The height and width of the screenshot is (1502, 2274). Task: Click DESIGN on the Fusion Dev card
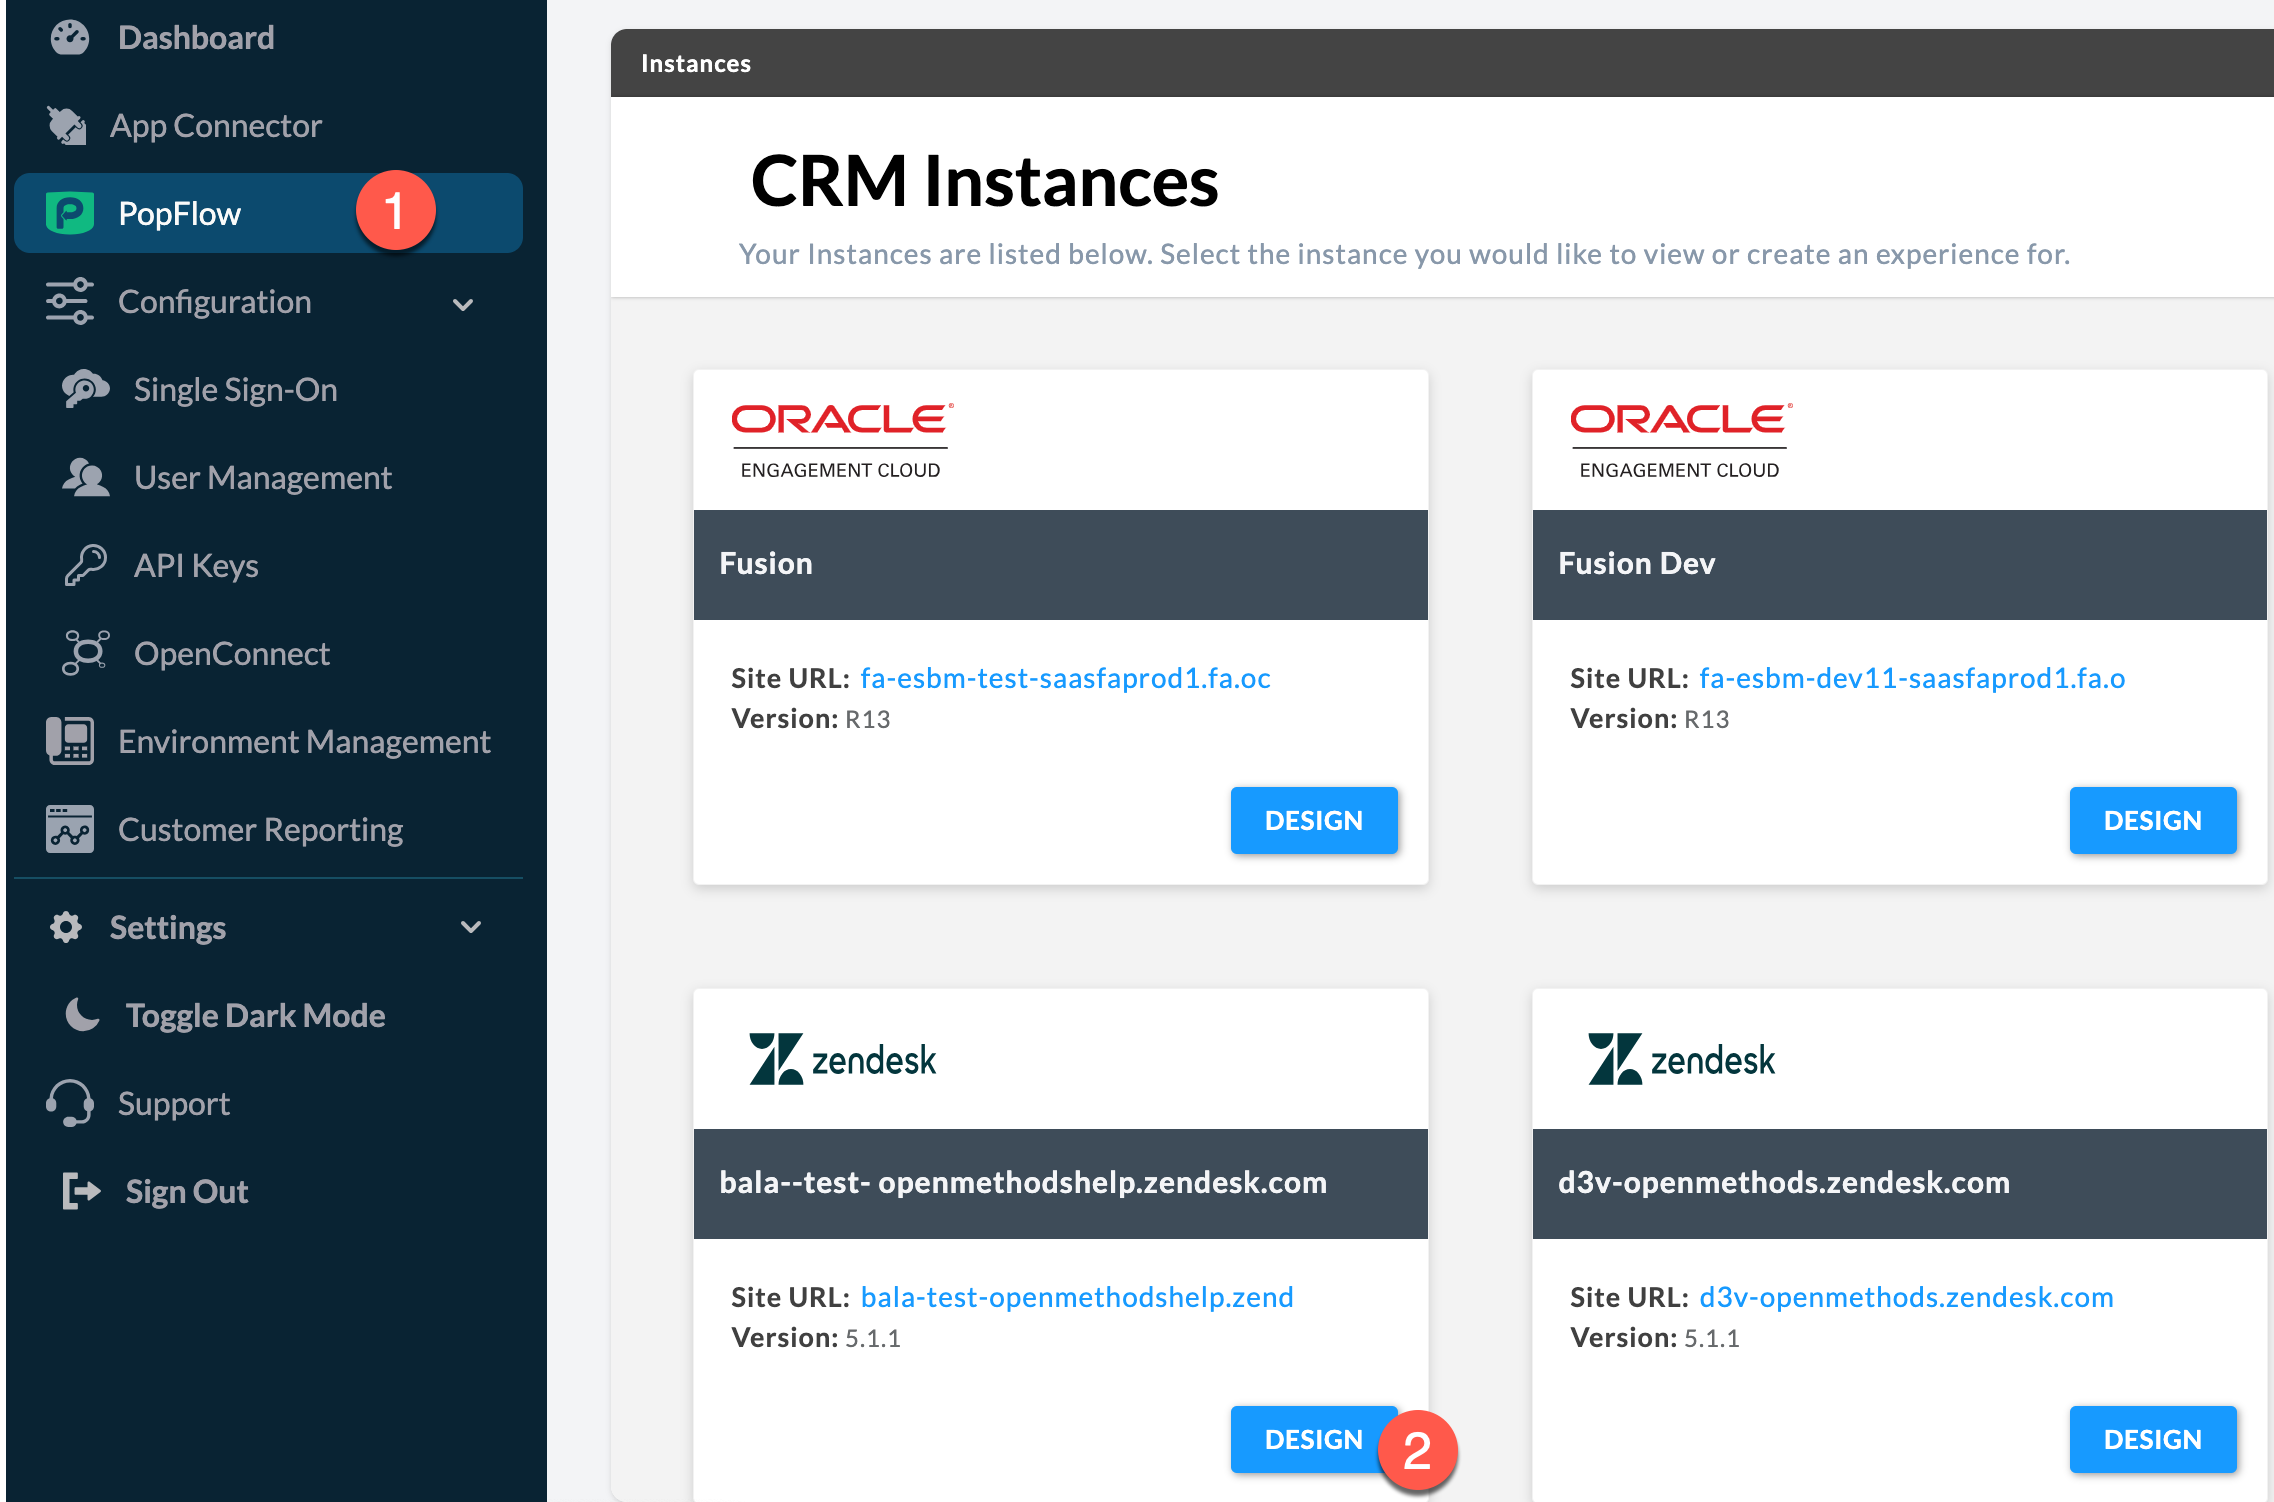pyautogui.click(x=2153, y=820)
